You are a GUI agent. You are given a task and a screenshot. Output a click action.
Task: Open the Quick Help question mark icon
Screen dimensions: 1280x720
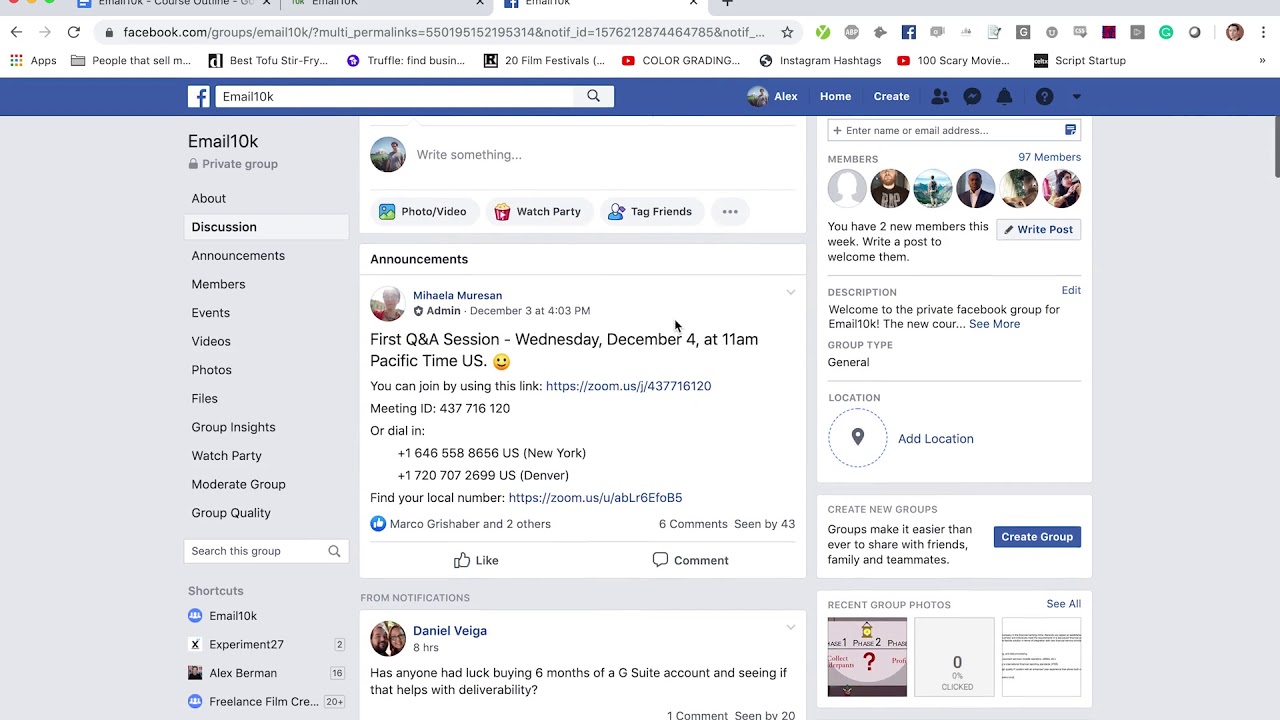coord(1044,96)
